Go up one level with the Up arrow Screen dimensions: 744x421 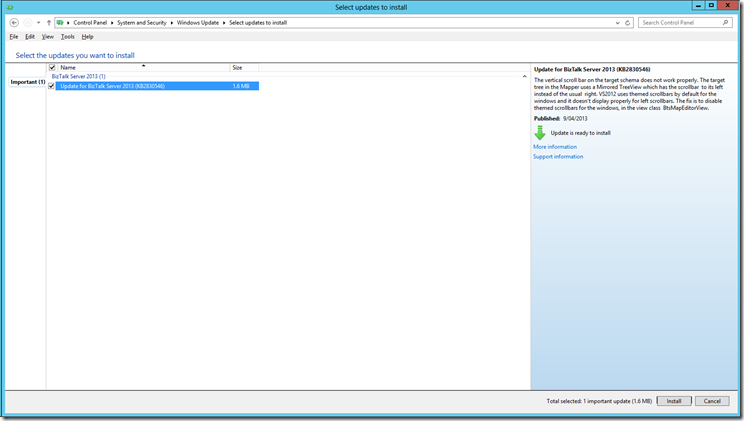coord(48,22)
